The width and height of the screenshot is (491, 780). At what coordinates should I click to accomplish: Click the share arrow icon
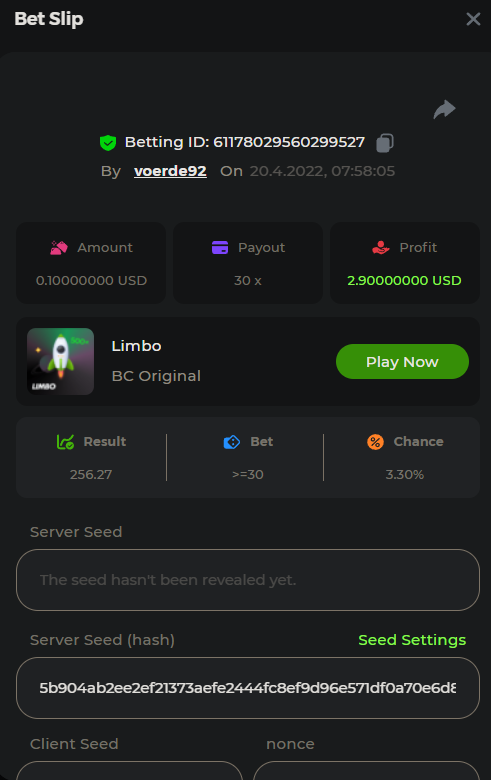tap(444, 109)
